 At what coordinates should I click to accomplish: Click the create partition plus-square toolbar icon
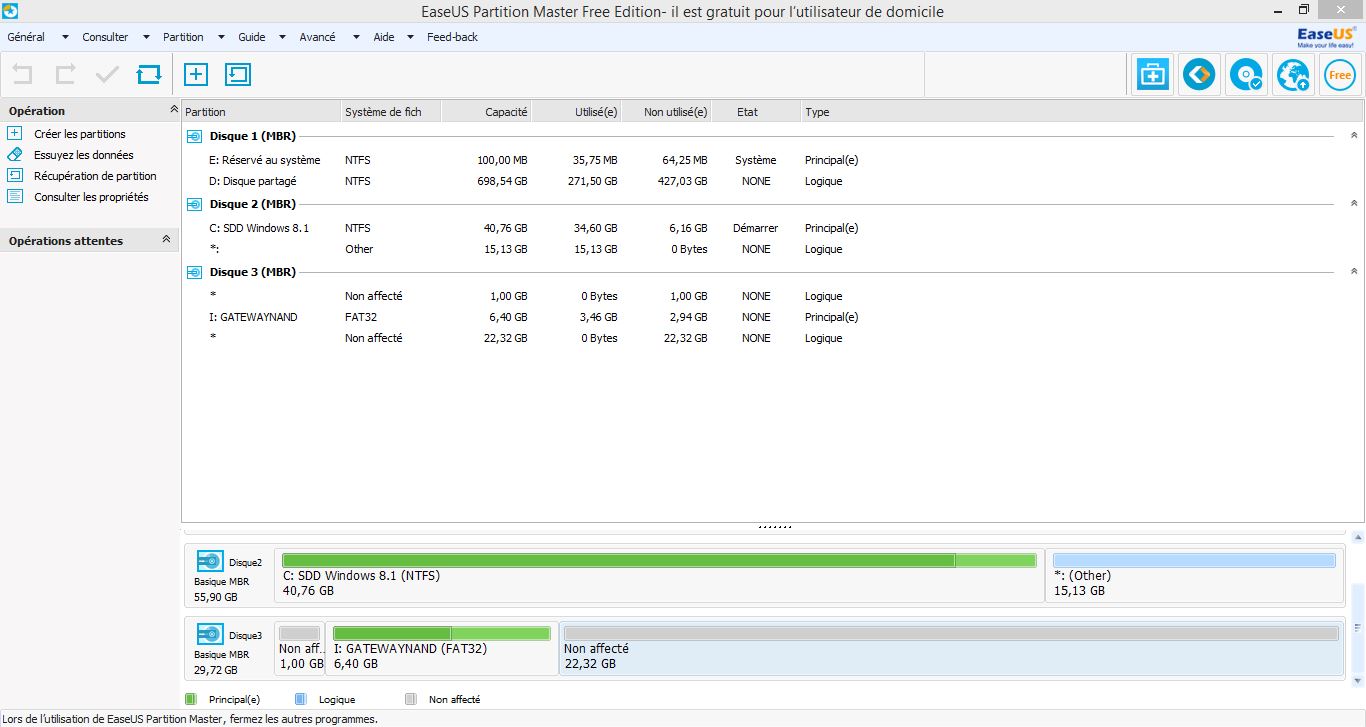[x=195, y=74]
